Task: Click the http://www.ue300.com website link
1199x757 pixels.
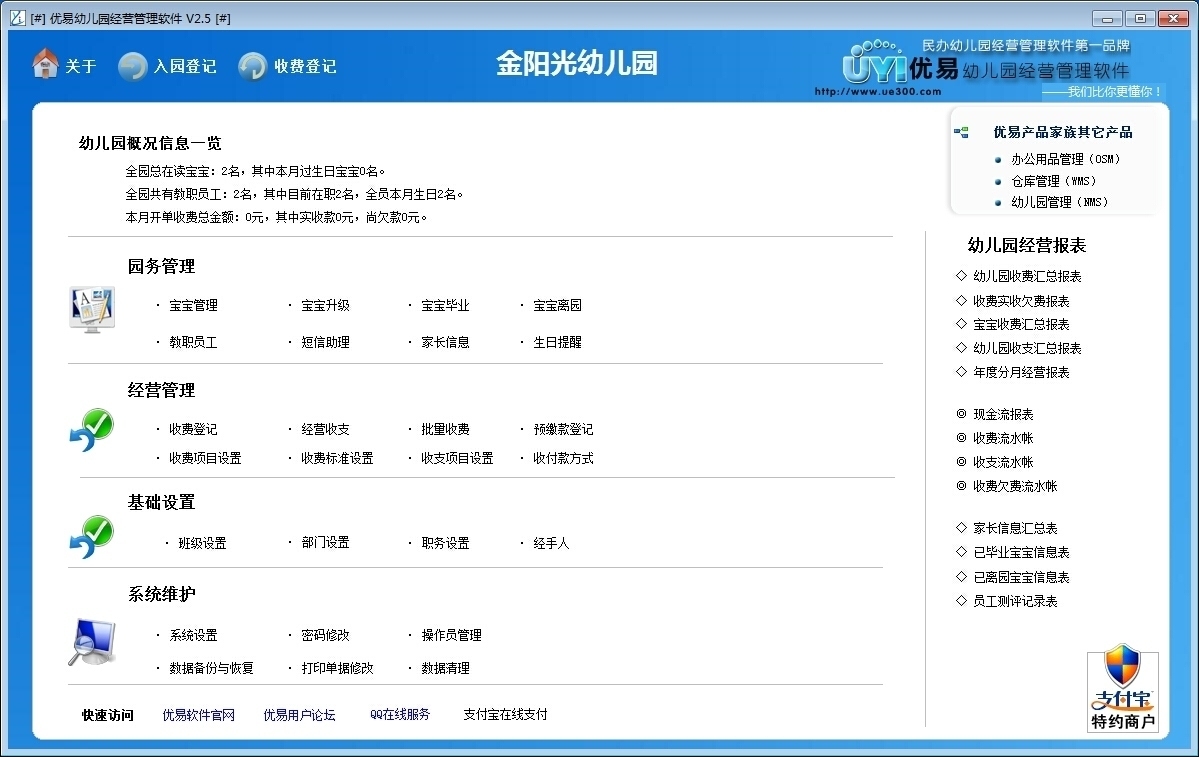Action: point(878,92)
